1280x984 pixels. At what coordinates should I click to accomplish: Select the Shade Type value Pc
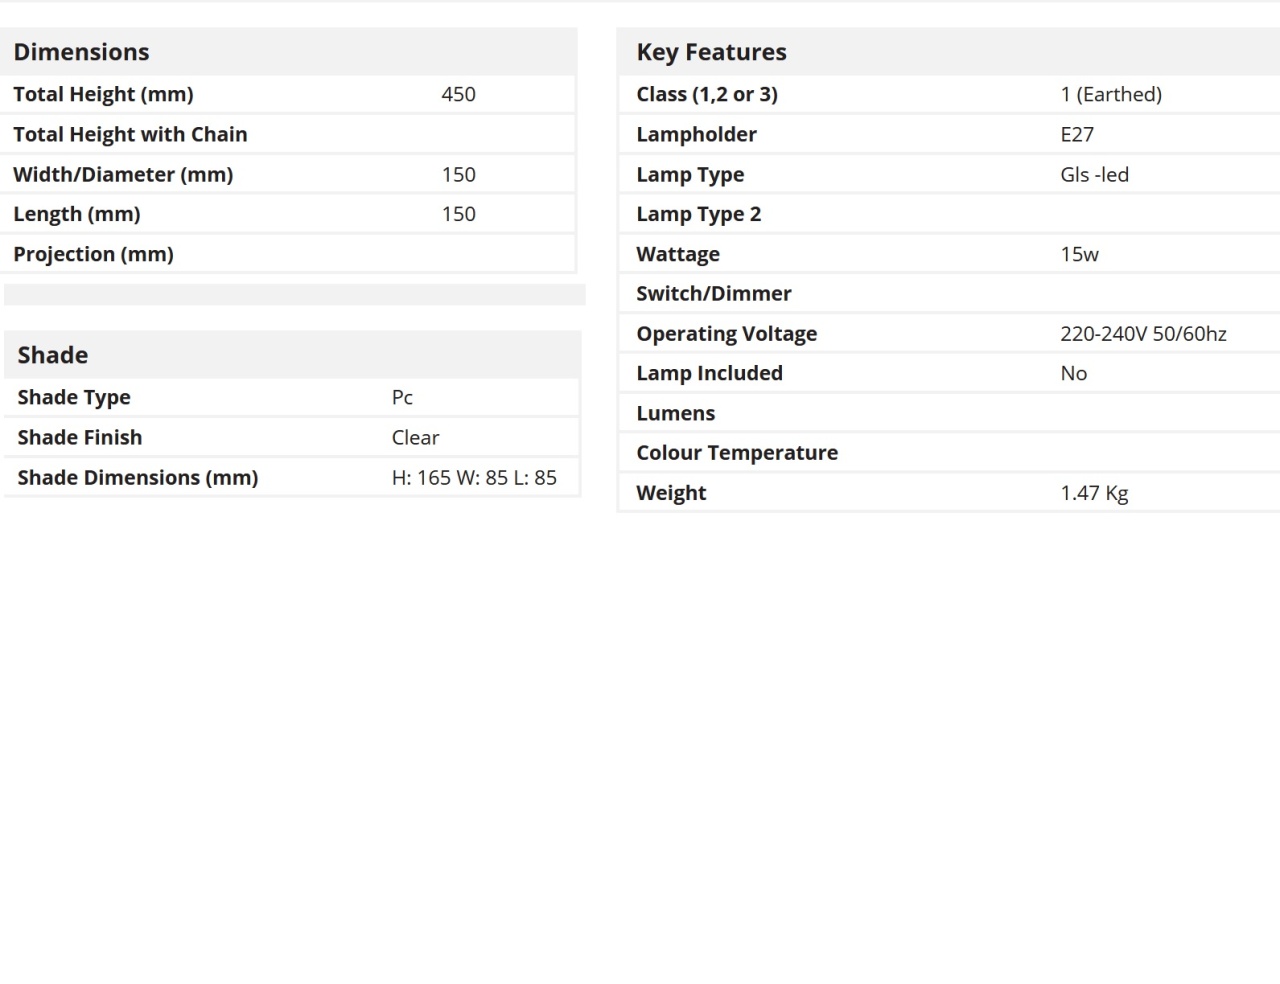(402, 397)
